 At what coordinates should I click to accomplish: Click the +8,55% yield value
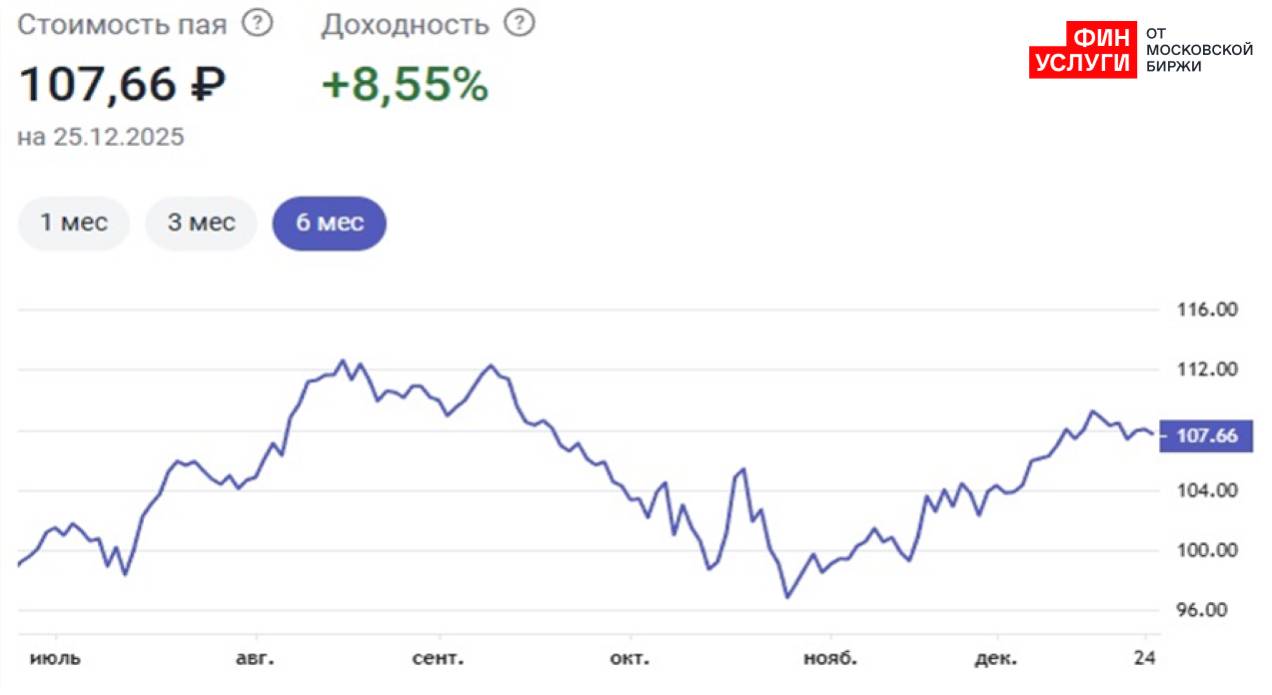coord(404,85)
